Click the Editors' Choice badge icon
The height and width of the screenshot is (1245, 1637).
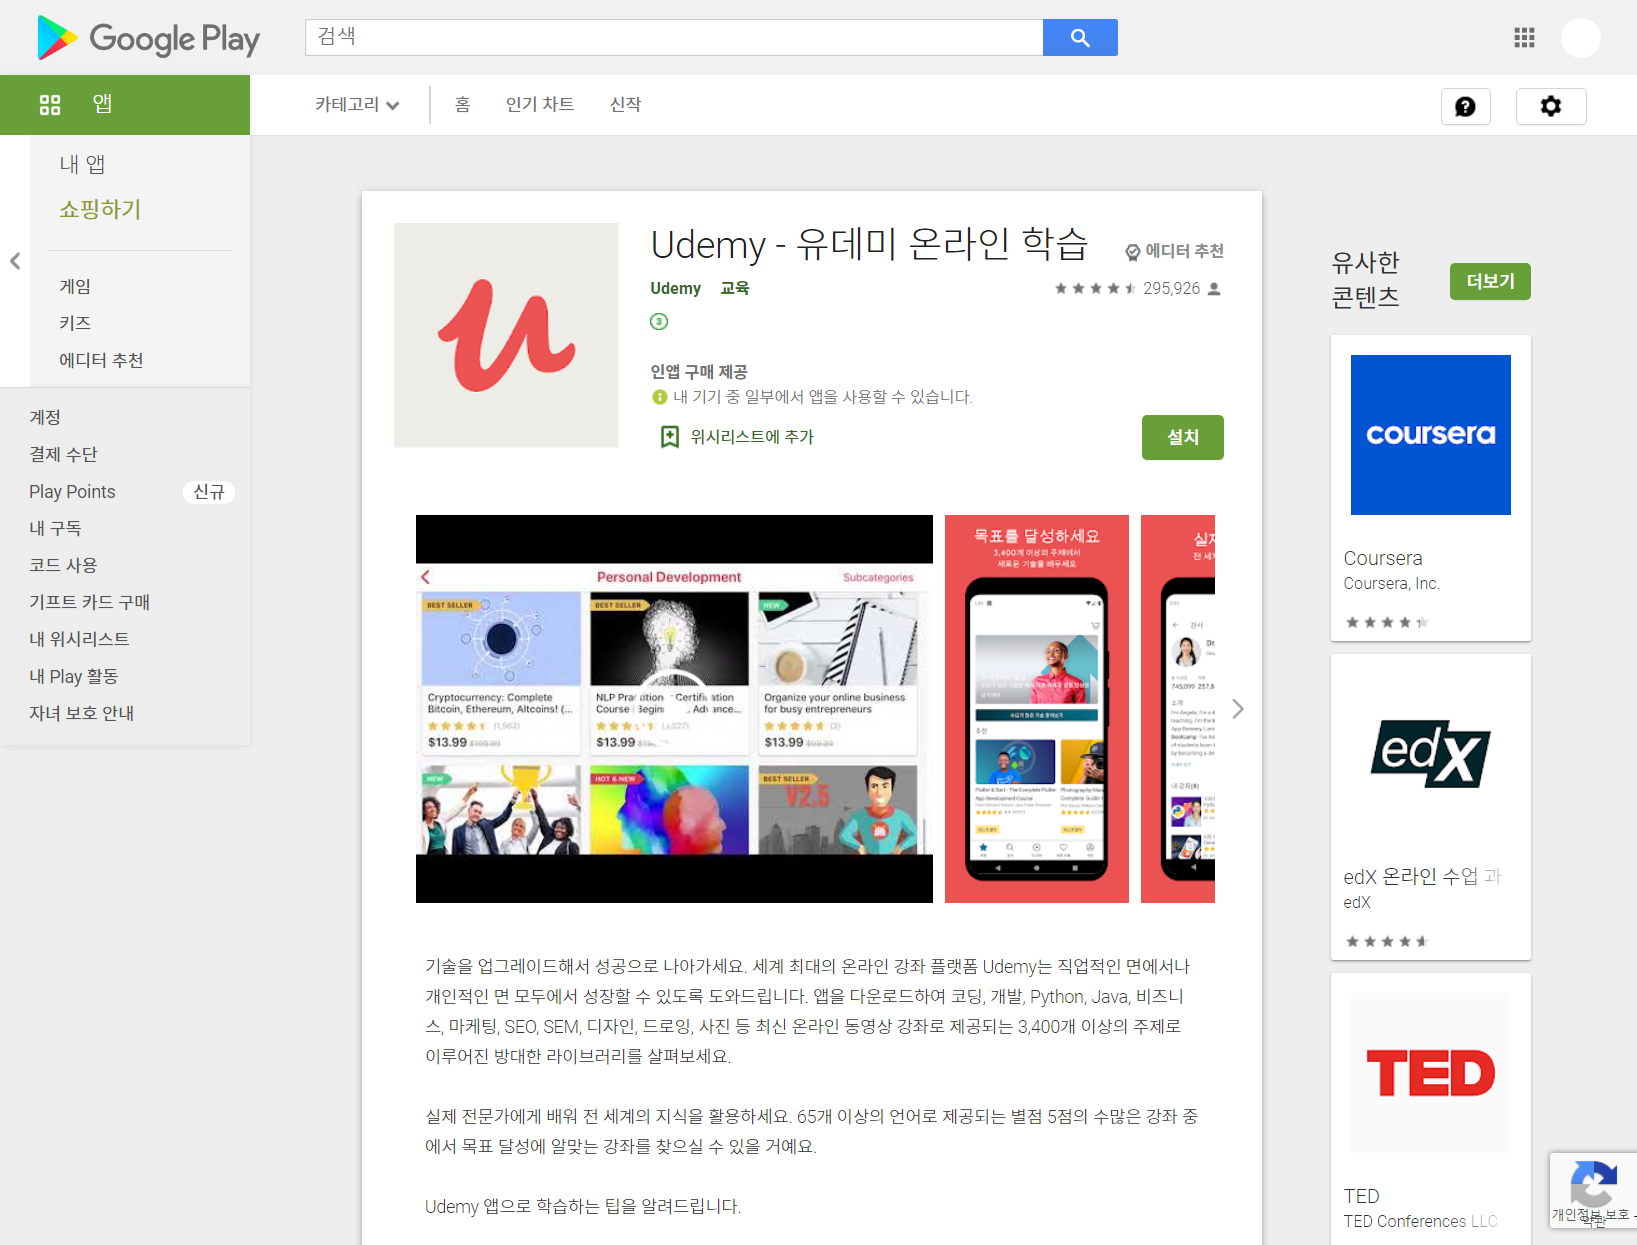tap(1133, 252)
